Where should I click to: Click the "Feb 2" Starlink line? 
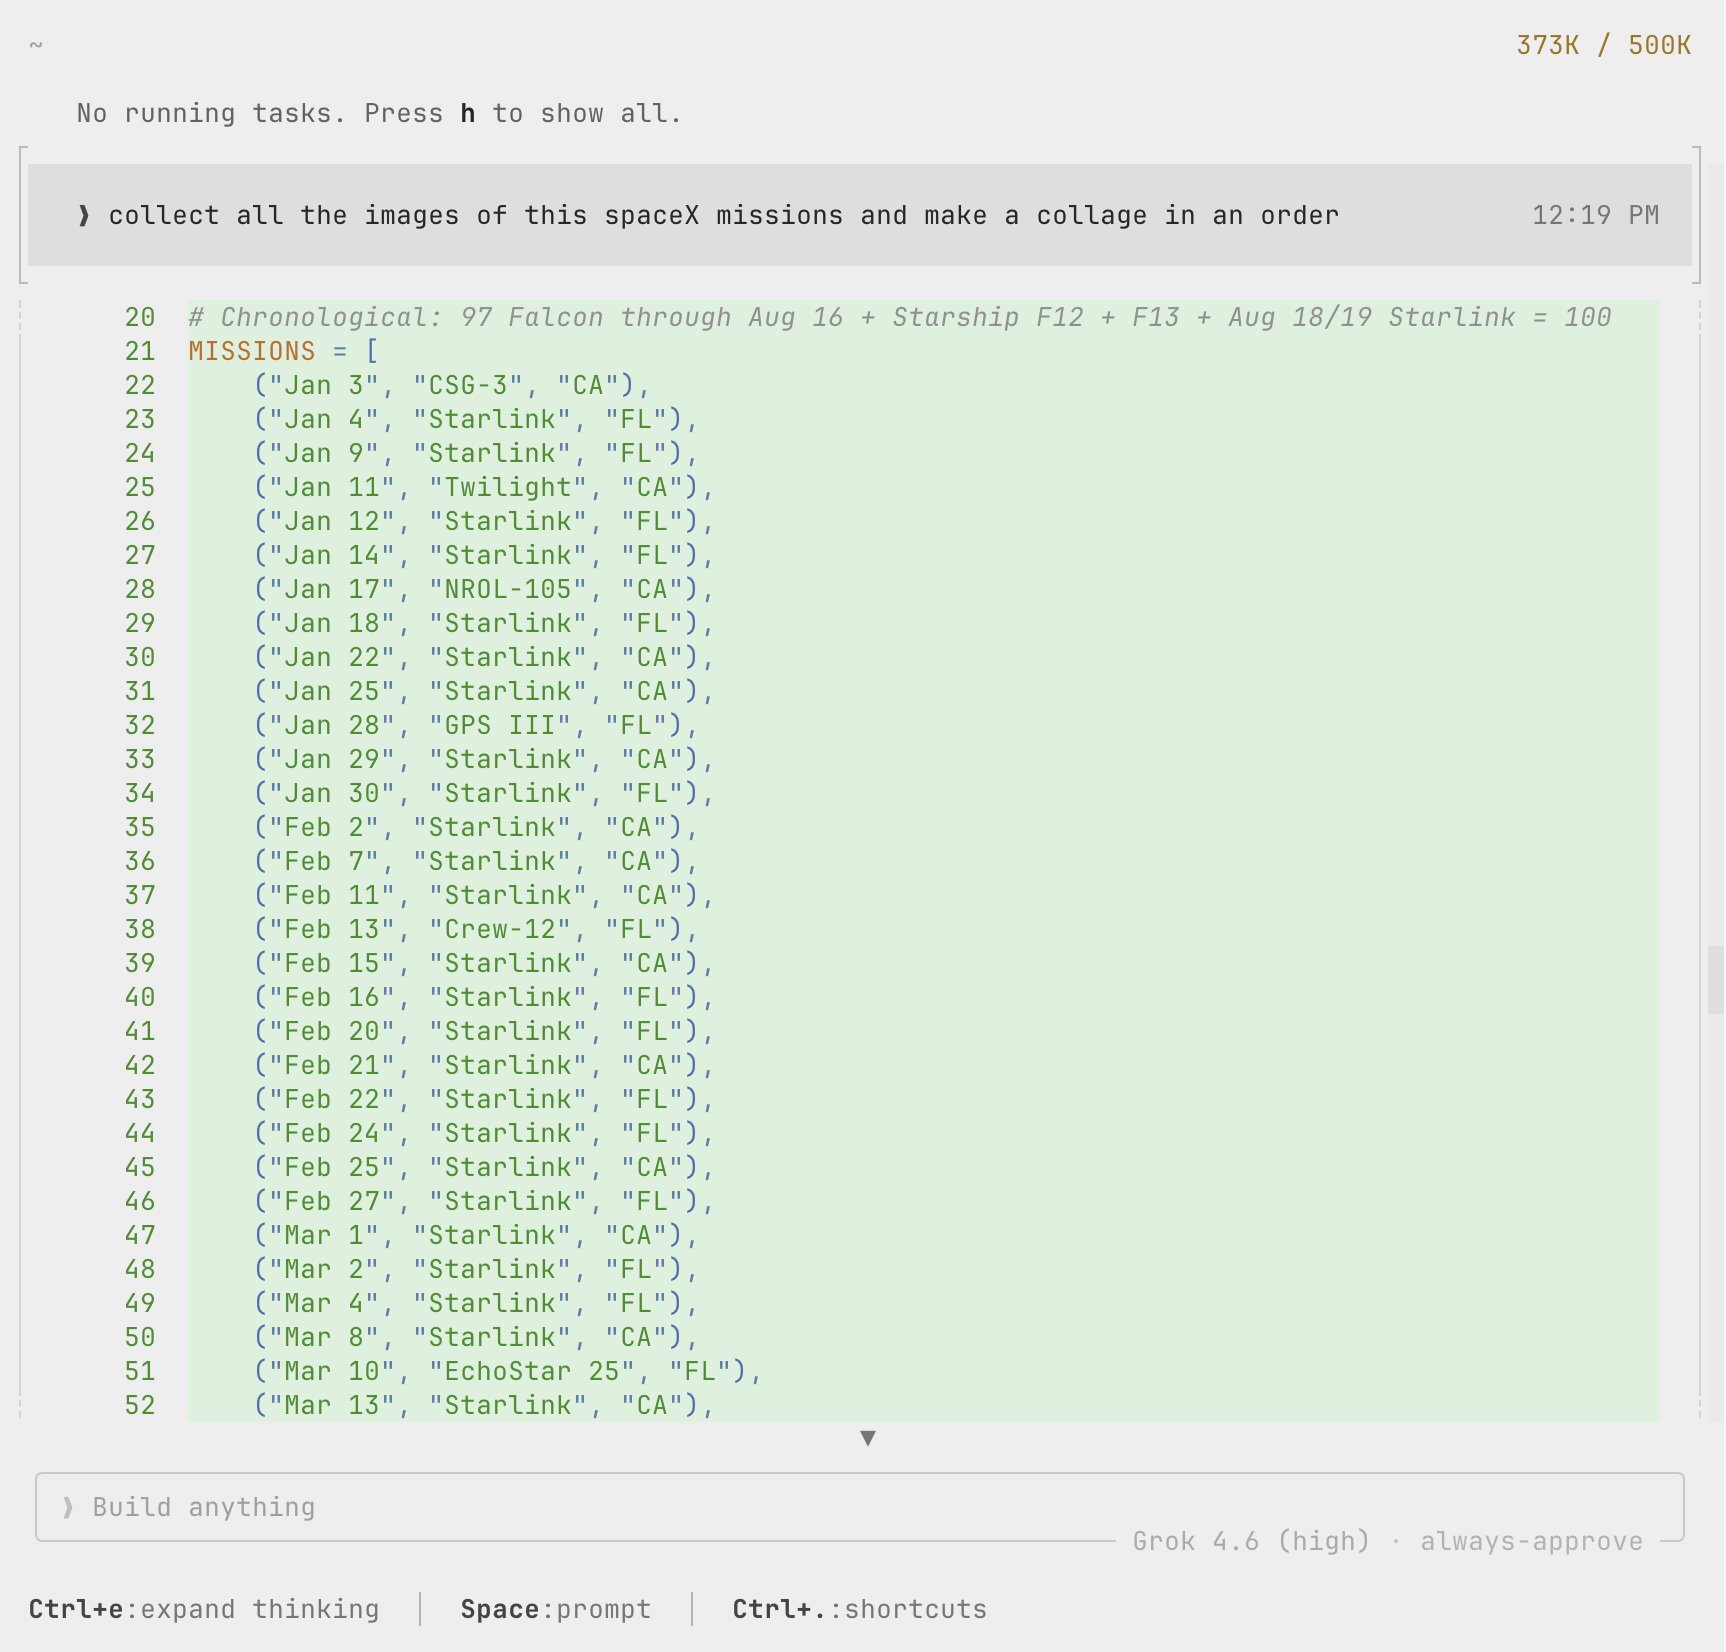476,827
